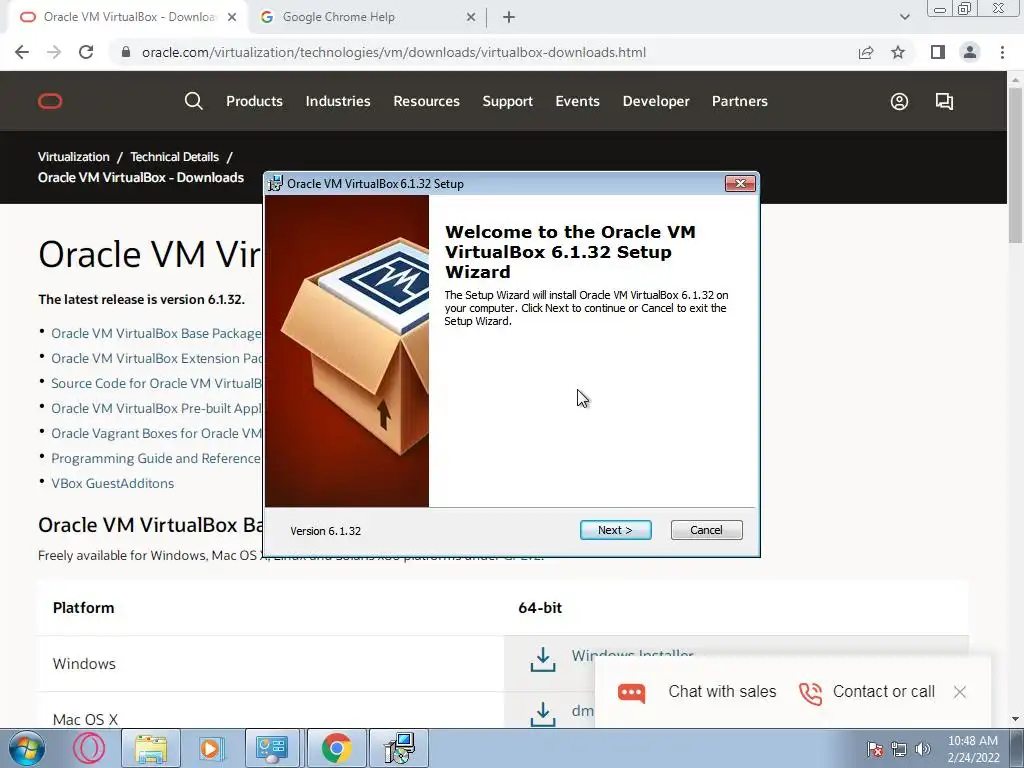Click Contact or call
The width and height of the screenshot is (1024, 768).
point(867,692)
